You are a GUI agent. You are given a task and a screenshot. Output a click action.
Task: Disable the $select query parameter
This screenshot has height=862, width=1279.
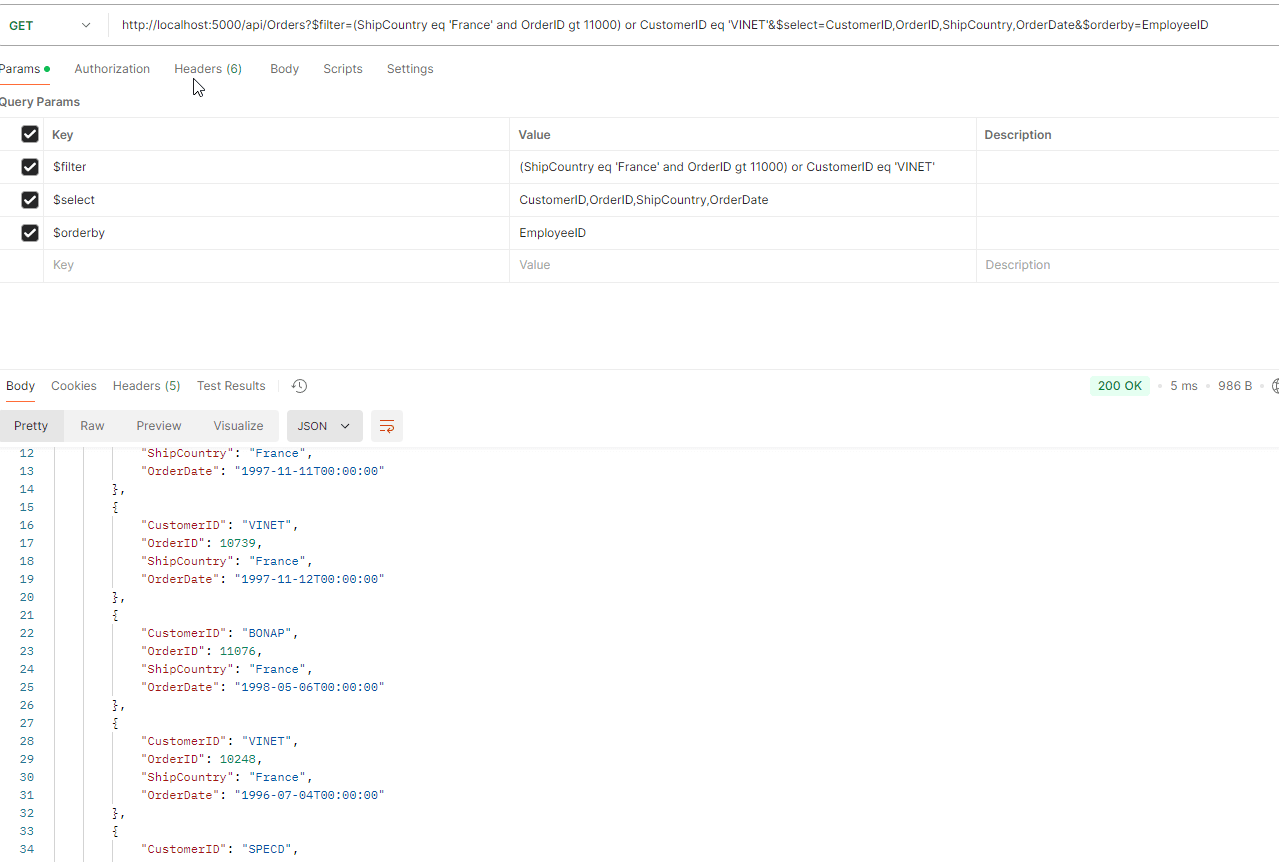[30, 200]
